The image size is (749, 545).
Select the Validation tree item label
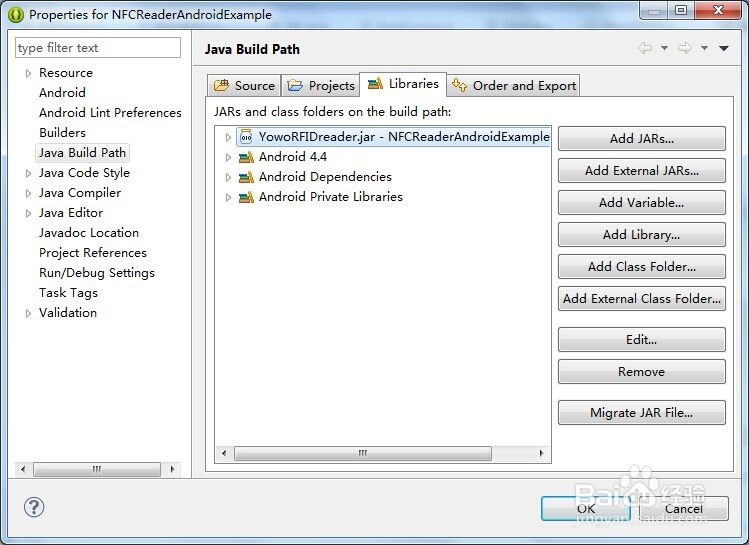click(x=68, y=313)
